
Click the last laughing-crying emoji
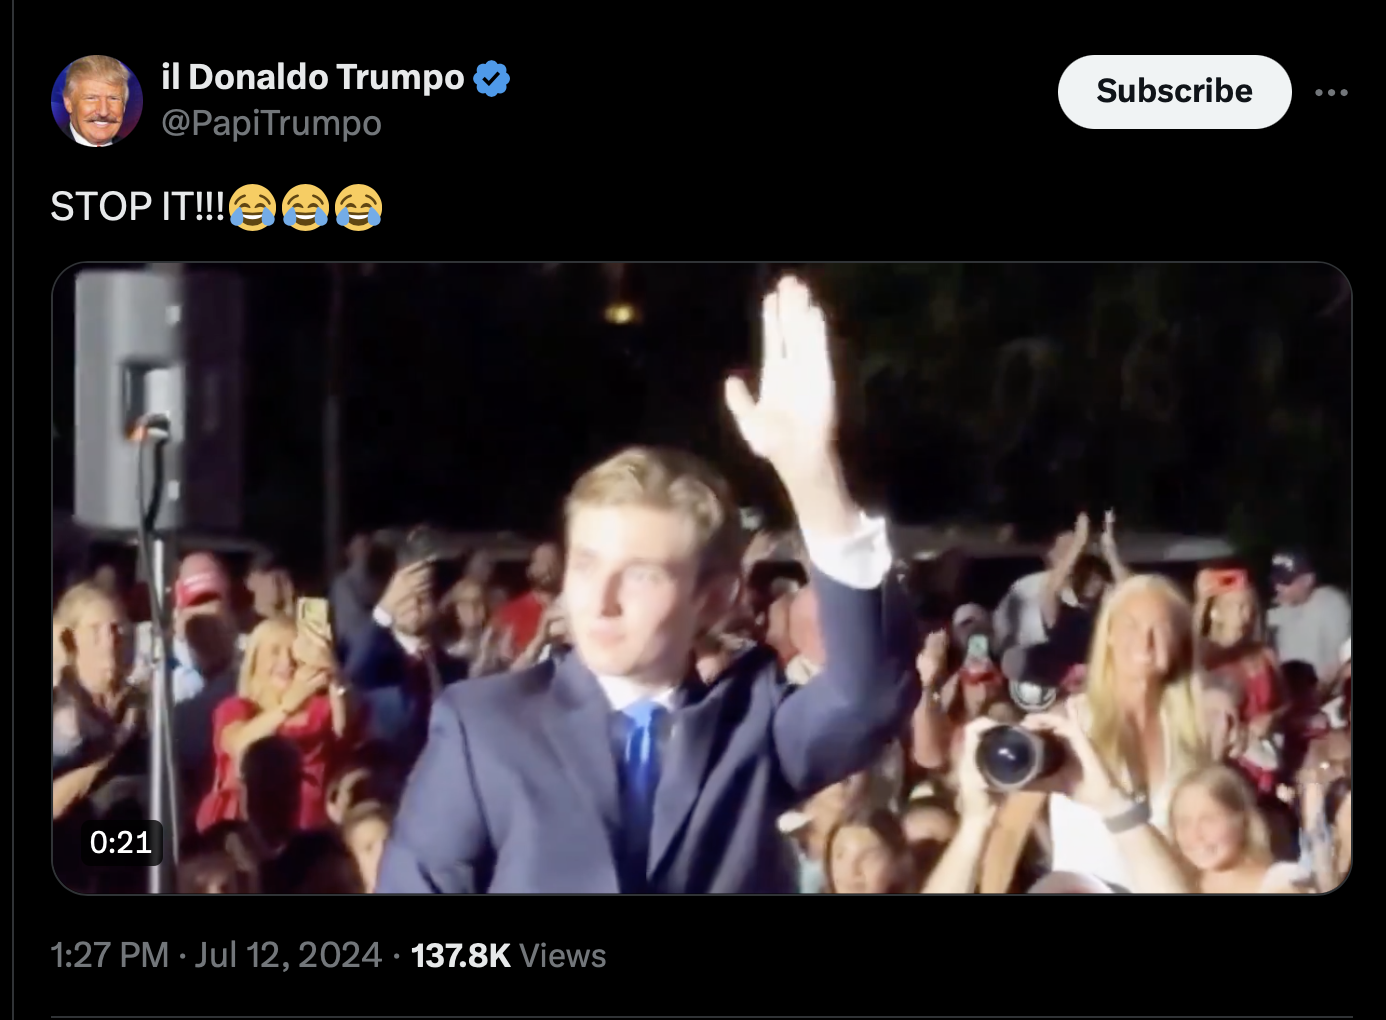(358, 207)
